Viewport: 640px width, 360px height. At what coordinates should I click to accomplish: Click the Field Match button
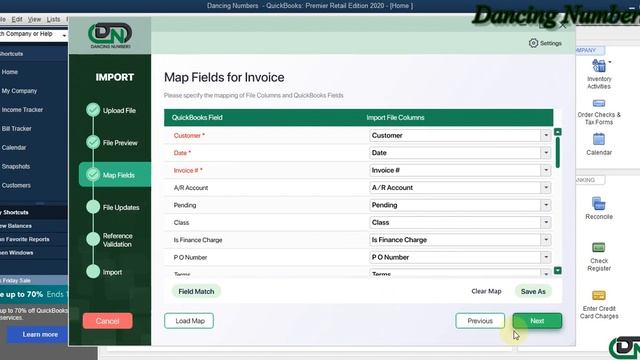pos(196,291)
